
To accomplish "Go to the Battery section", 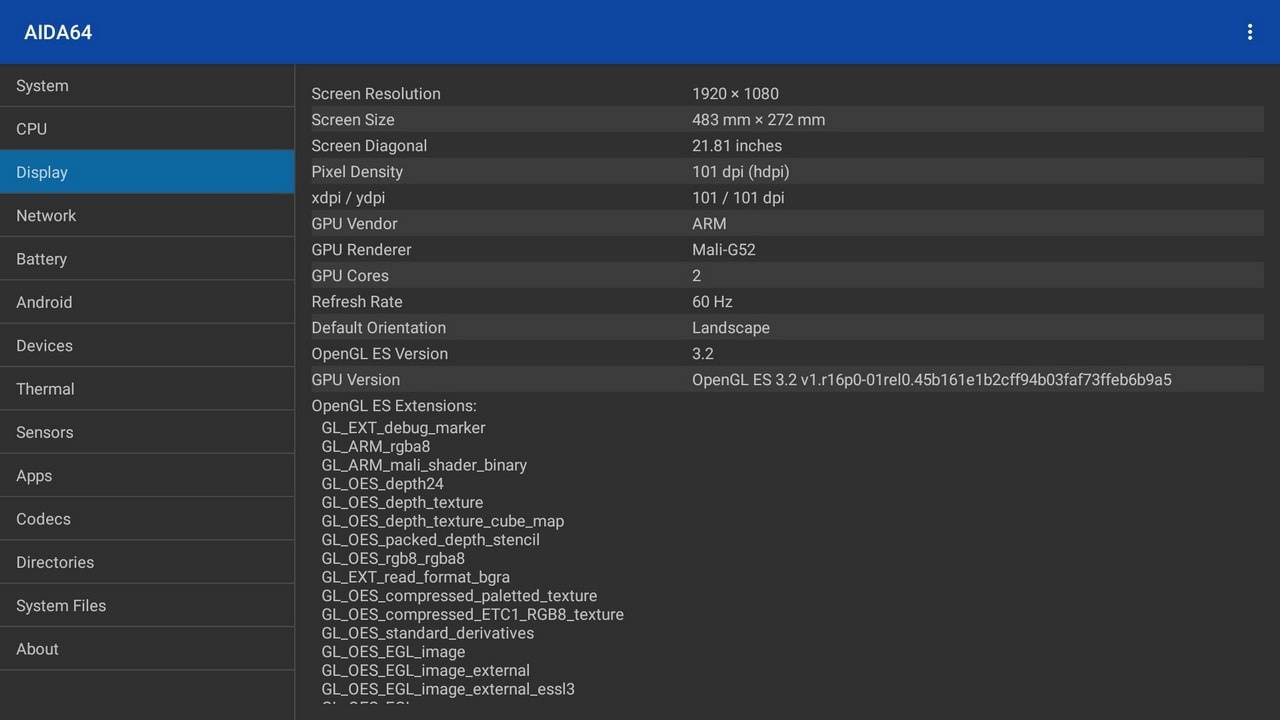I will [x=147, y=259].
